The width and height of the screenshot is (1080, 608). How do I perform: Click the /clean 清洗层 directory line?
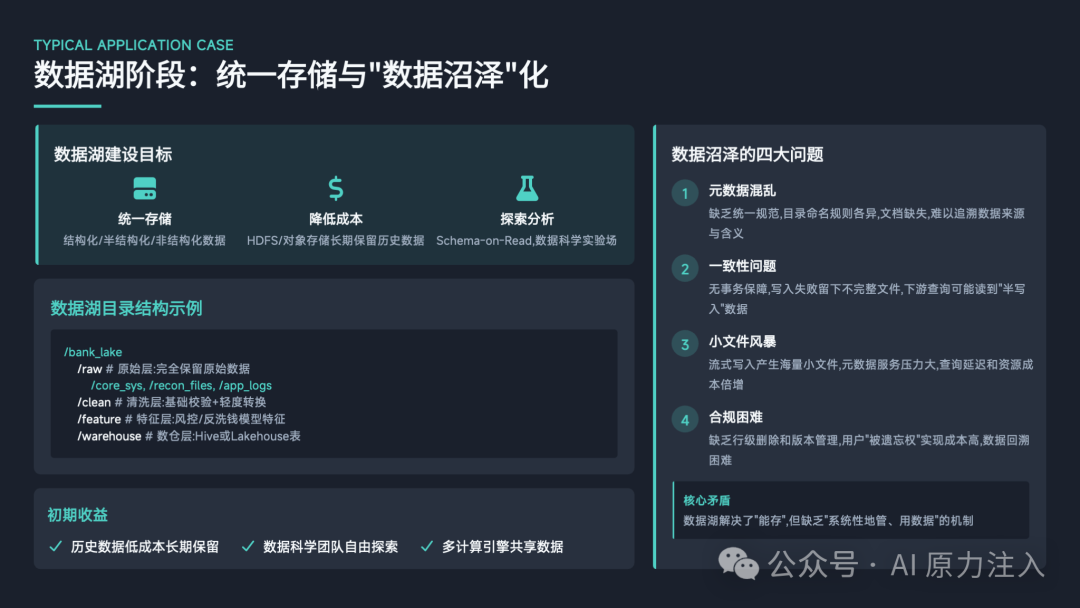click(172, 402)
